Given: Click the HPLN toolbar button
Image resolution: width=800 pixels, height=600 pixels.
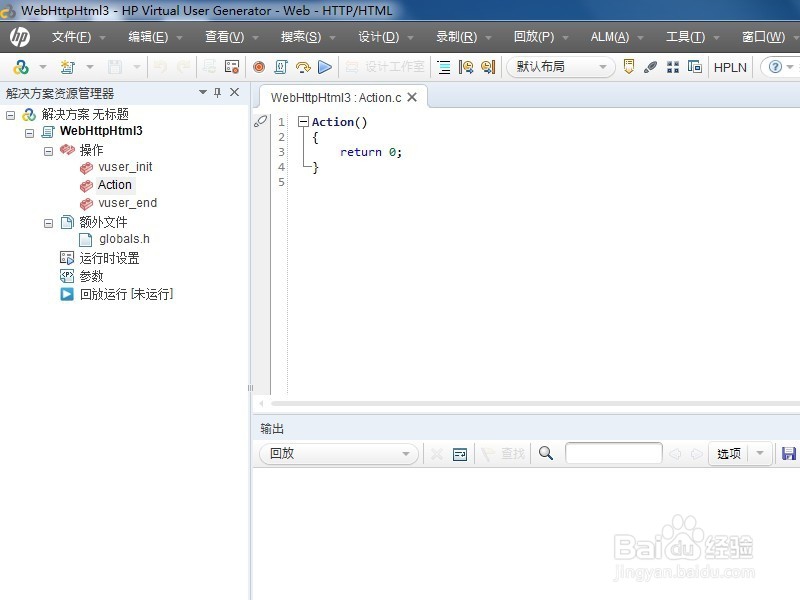Looking at the screenshot, I should point(730,67).
